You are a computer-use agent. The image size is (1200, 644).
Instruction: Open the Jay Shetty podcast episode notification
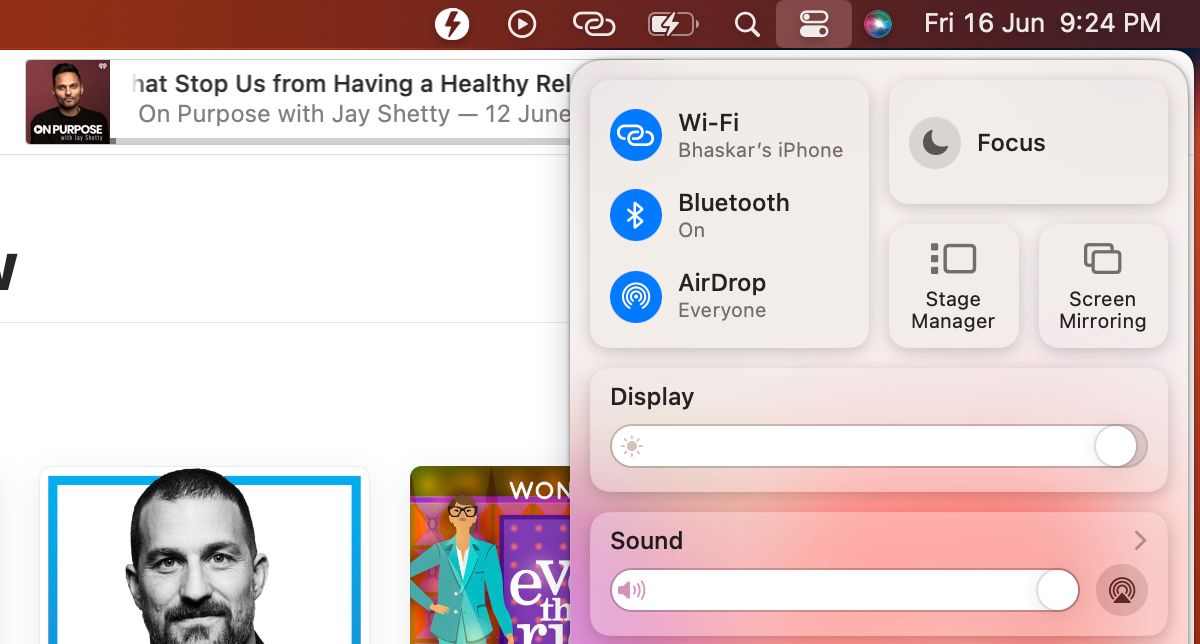click(330, 98)
